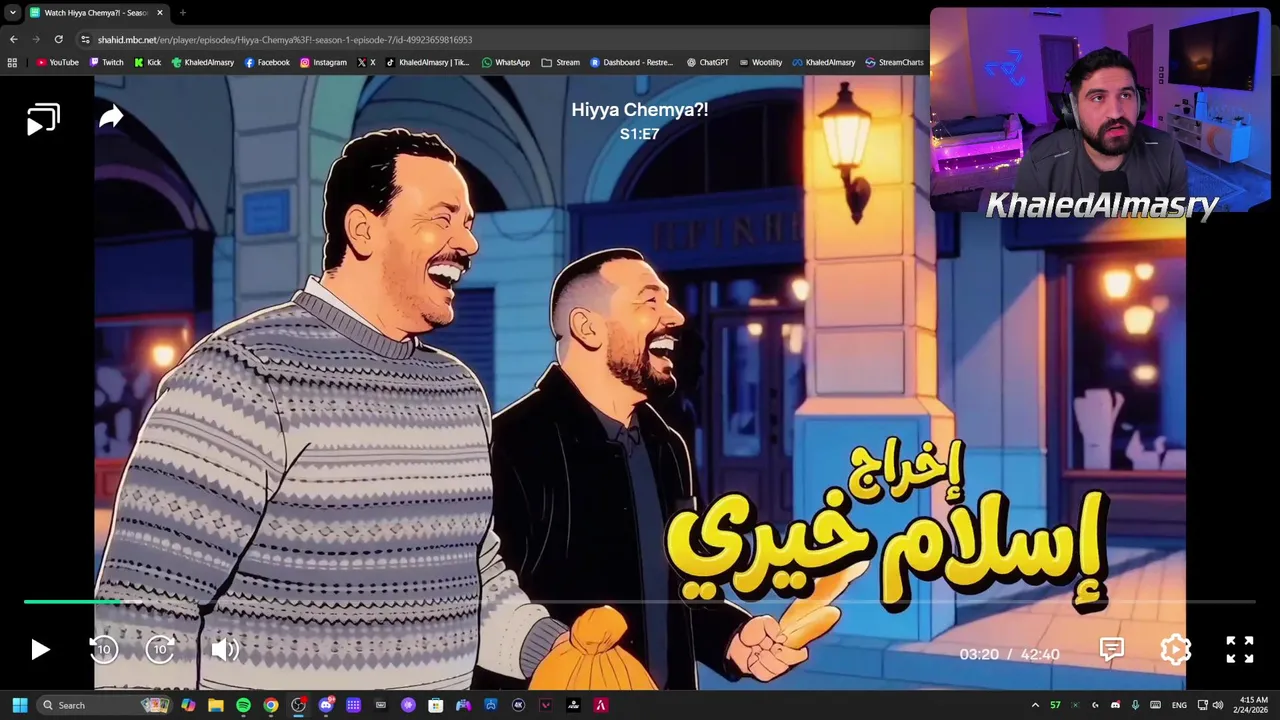Switch the ENG input language

point(1179,705)
